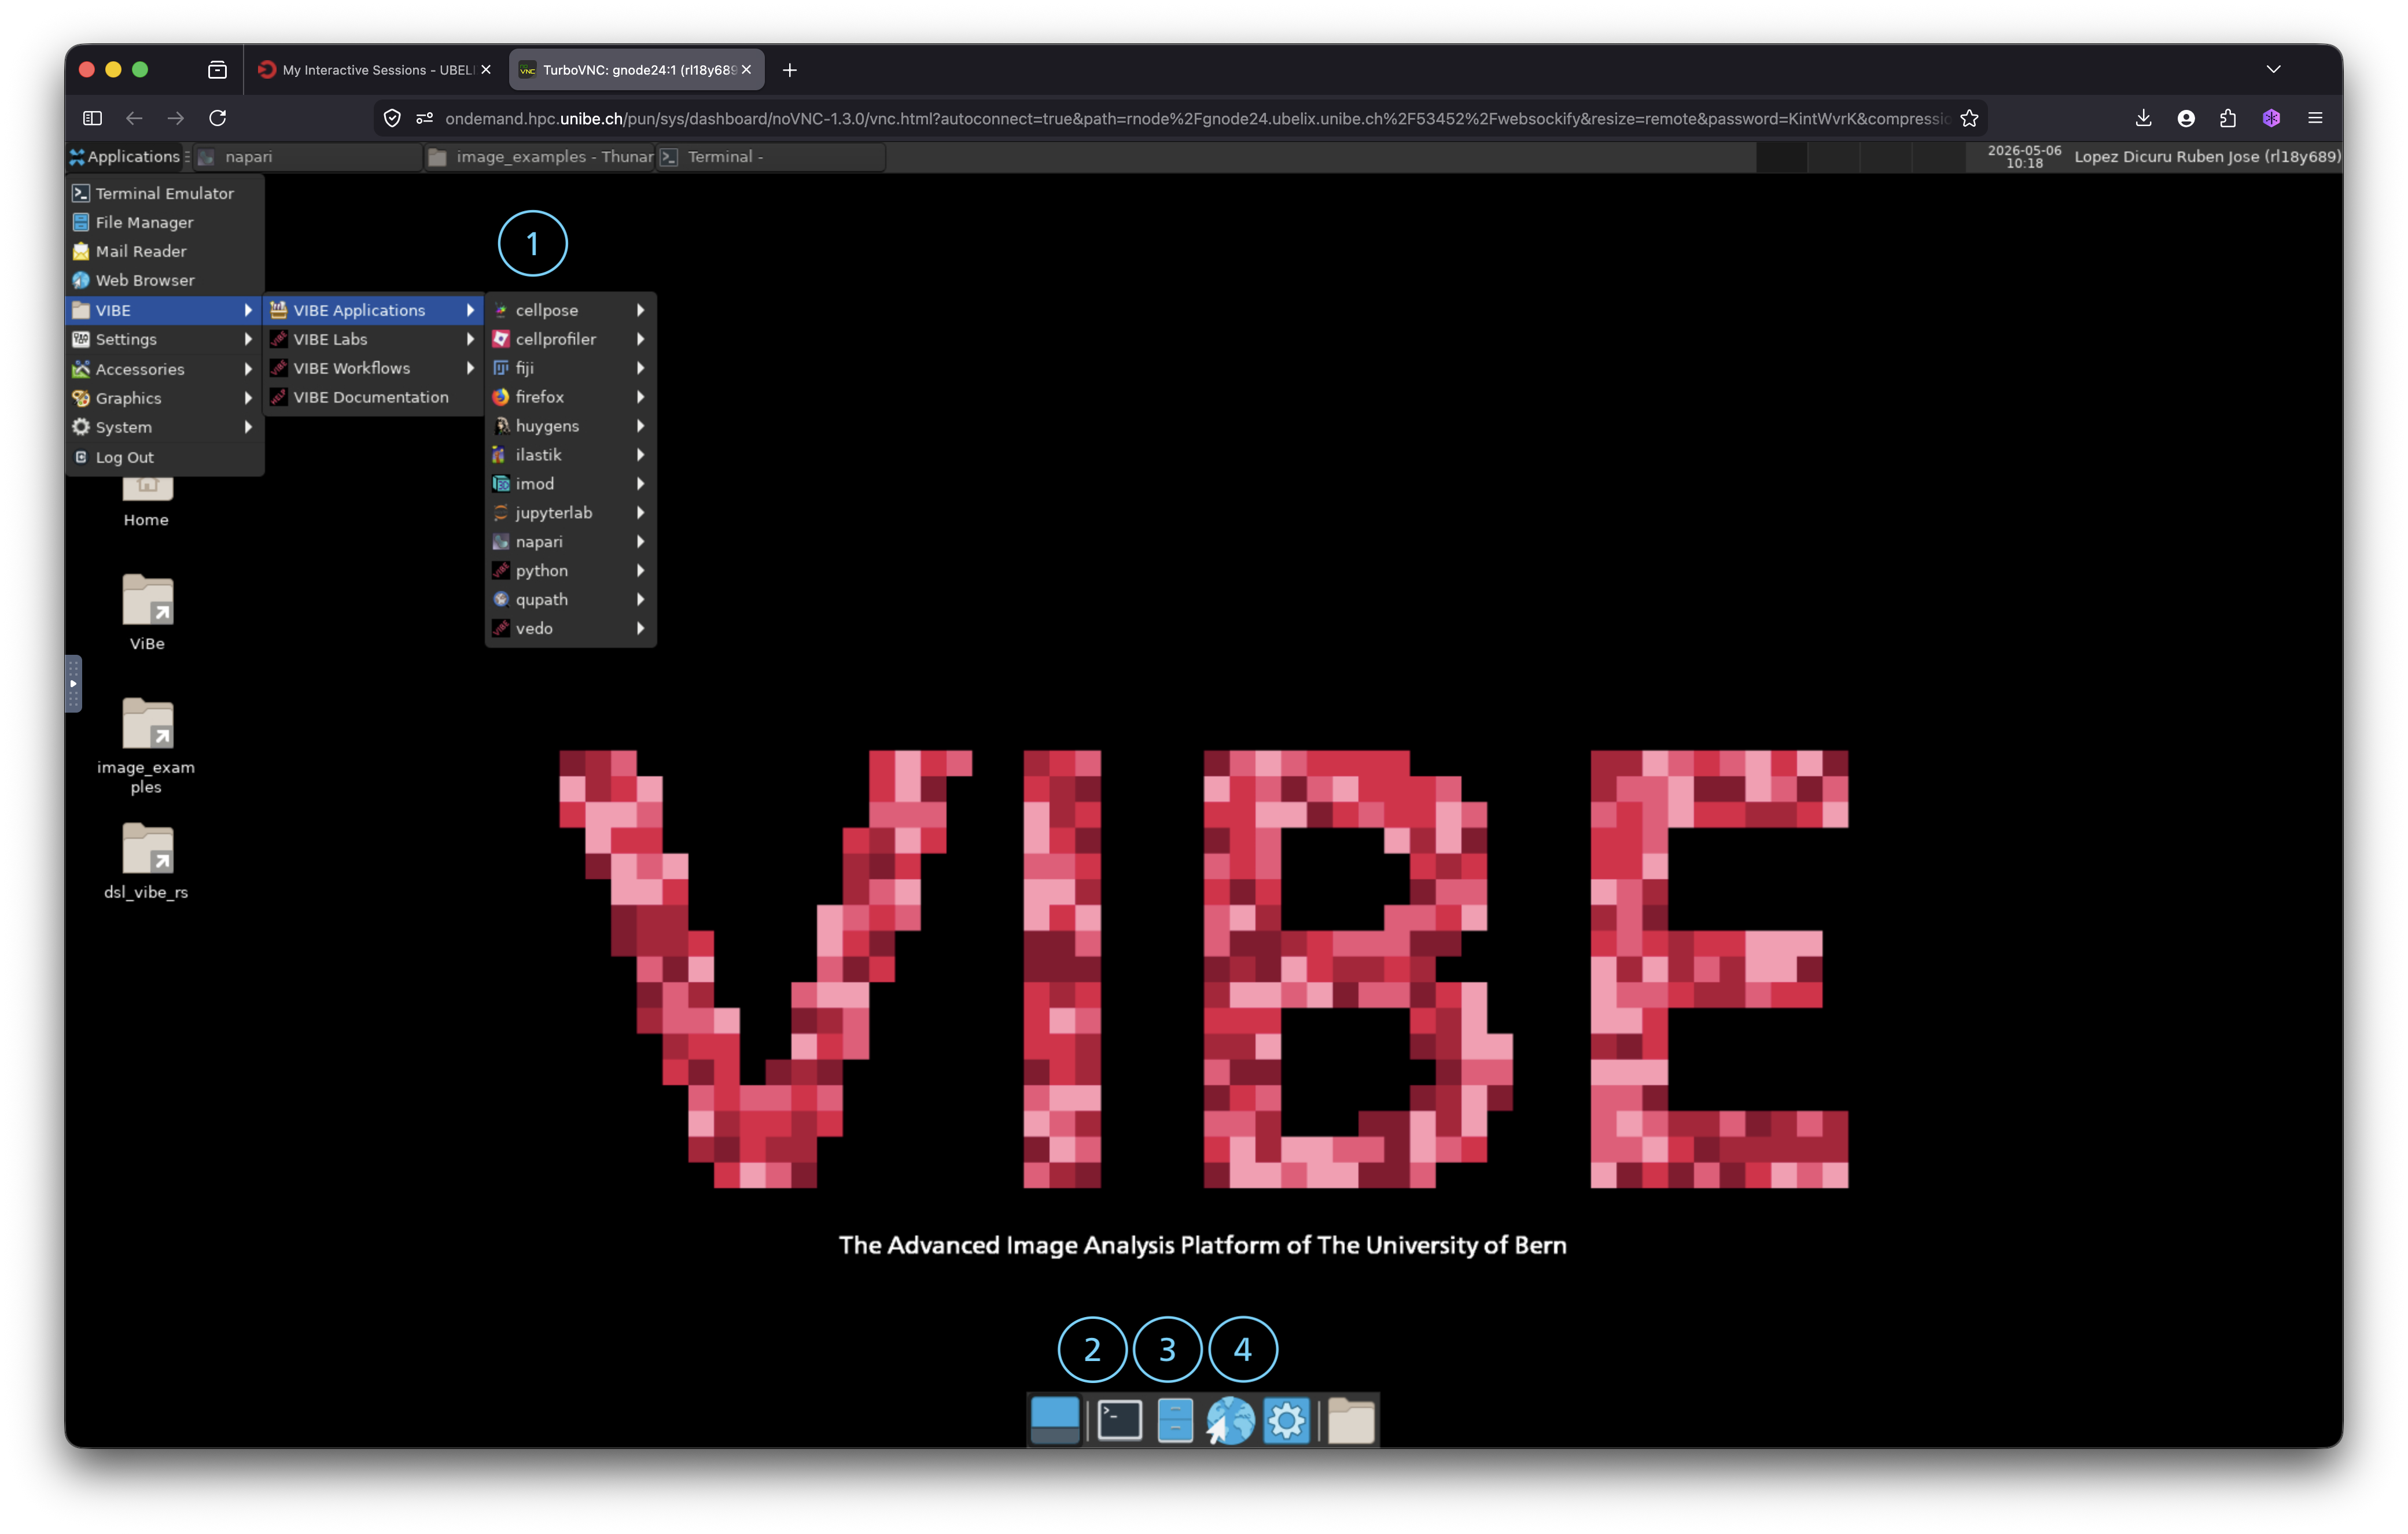Expand the fiji submenu arrow
The height and width of the screenshot is (1534, 2408).
(640, 368)
